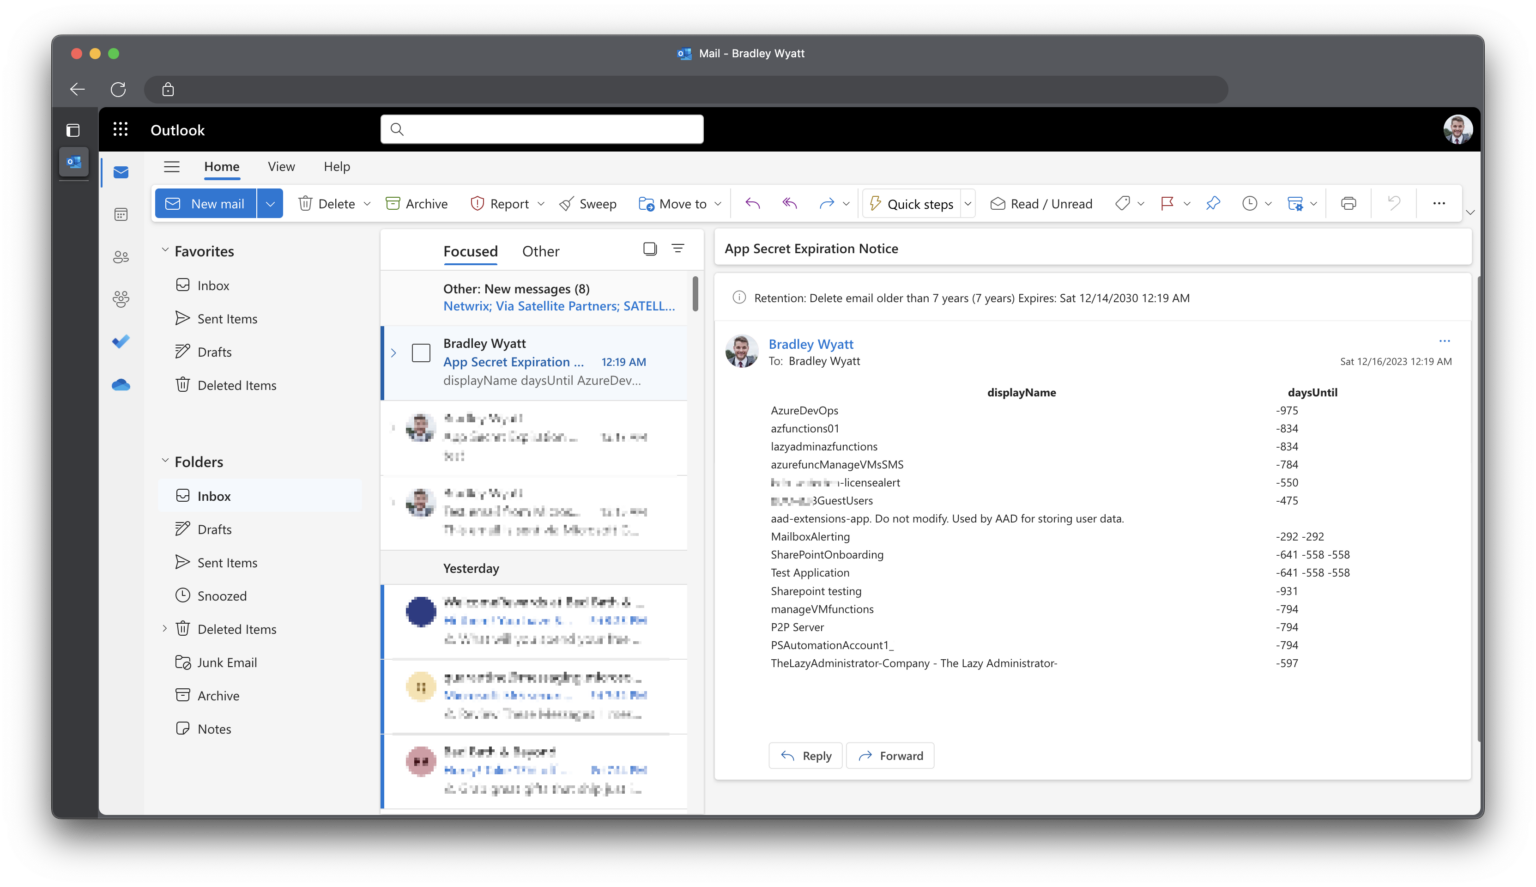Screen dimensions: 1536x887
Task: Collapse the Favorites section
Action: tap(165, 251)
